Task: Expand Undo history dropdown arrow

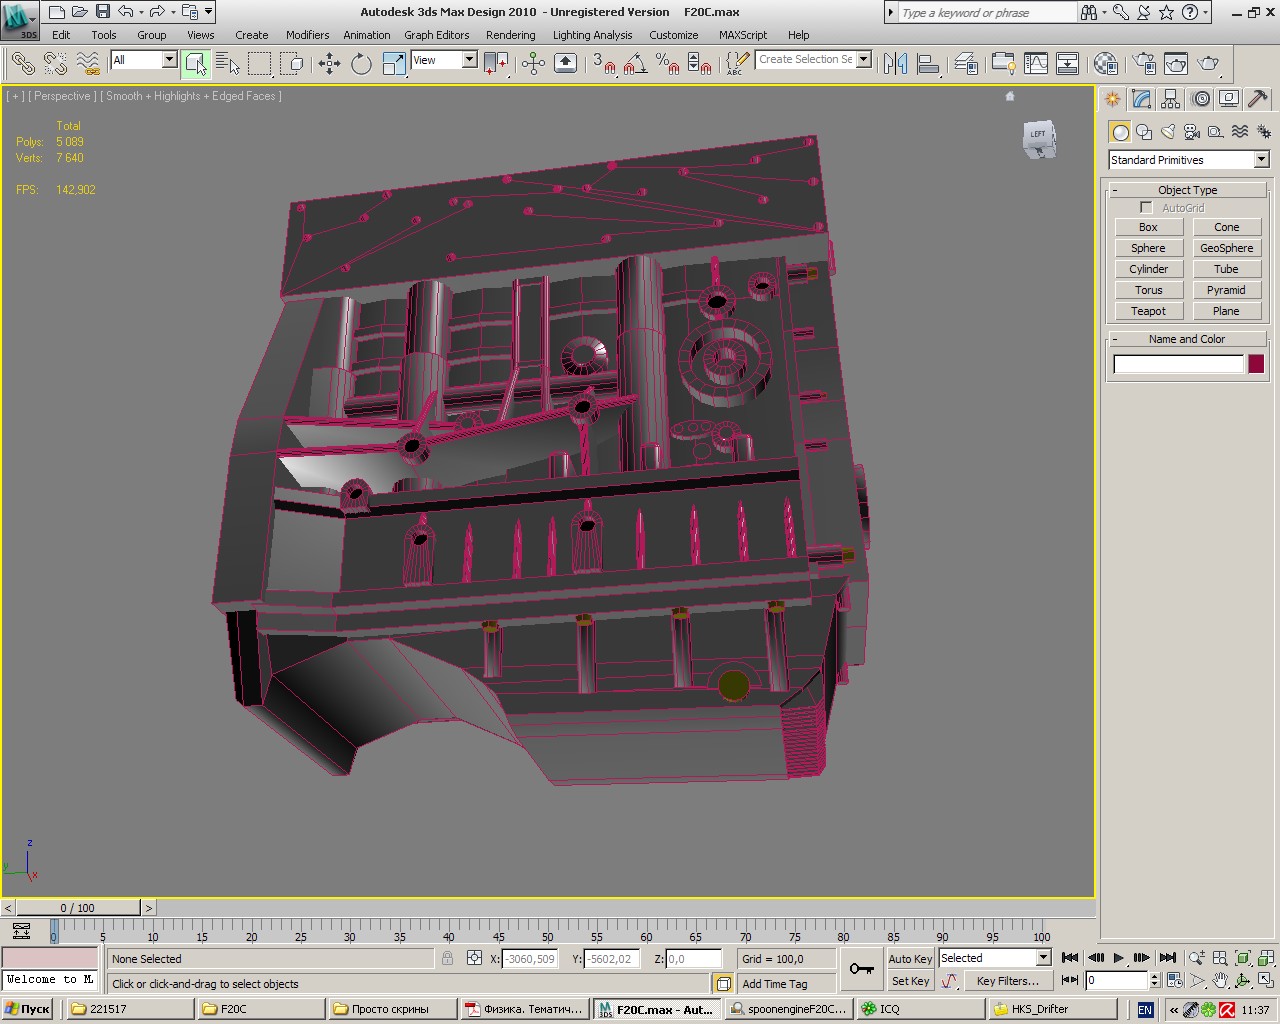Action: (142, 12)
